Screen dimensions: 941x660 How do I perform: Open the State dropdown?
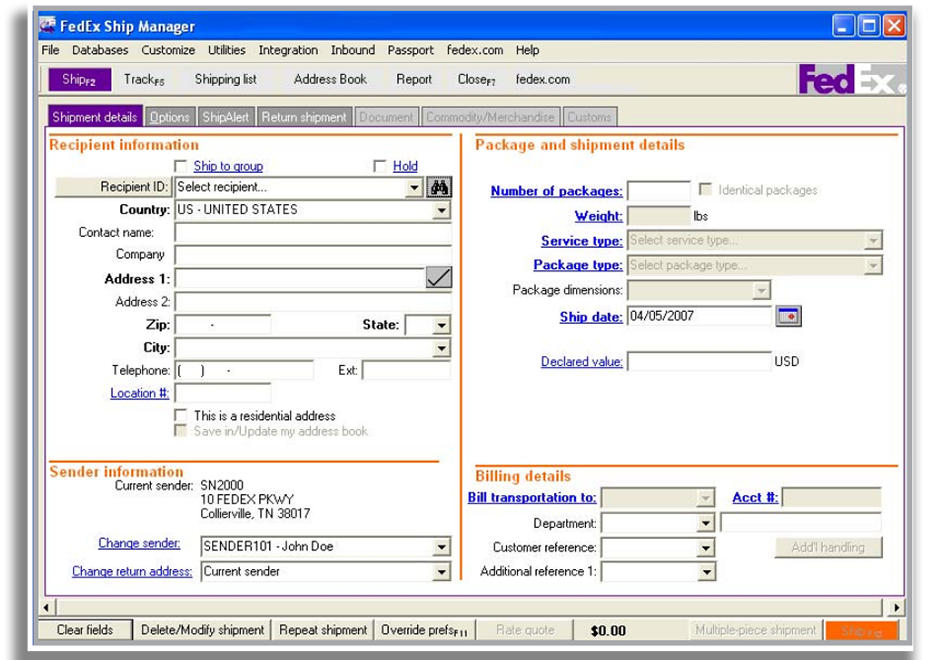(x=441, y=325)
